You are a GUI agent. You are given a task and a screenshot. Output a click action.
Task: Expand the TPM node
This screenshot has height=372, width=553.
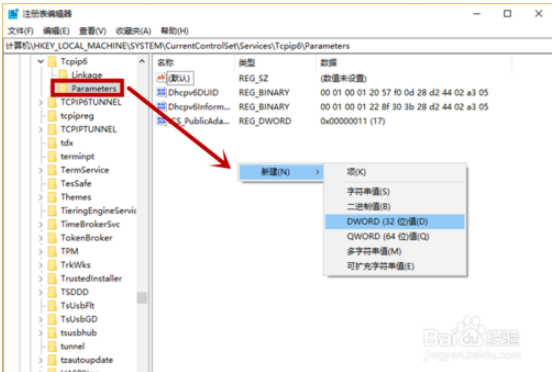coord(41,251)
